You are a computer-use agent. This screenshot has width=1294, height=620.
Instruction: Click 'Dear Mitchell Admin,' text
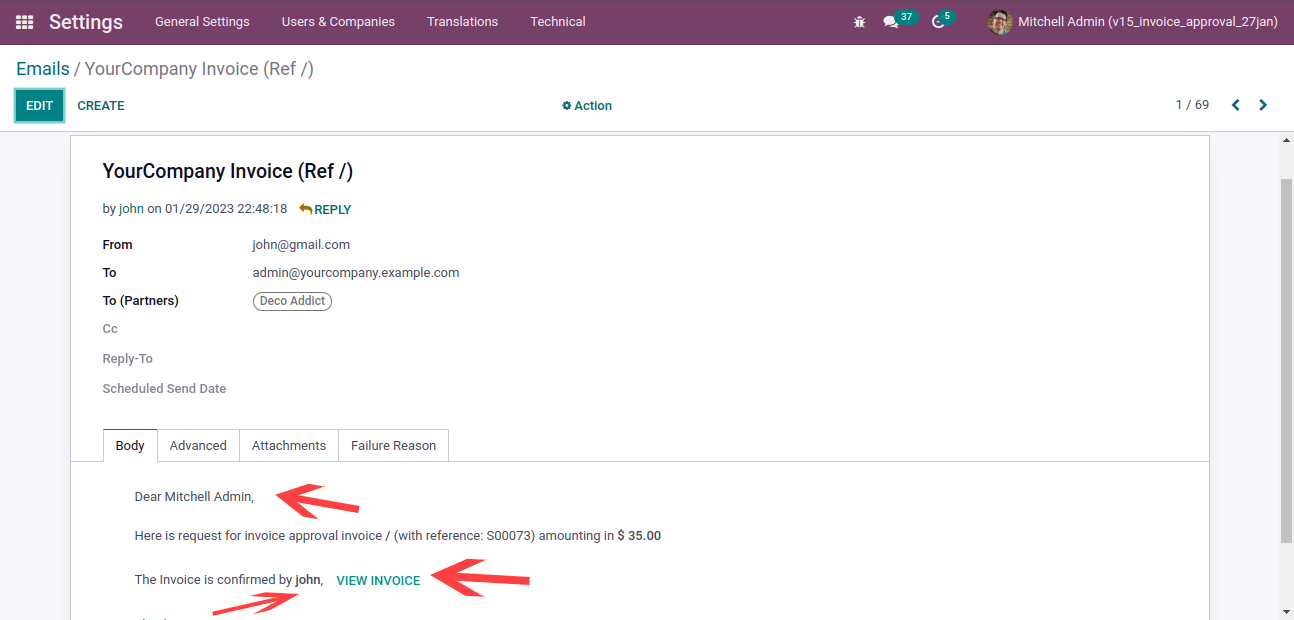pyautogui.click(x=194, y=496)
